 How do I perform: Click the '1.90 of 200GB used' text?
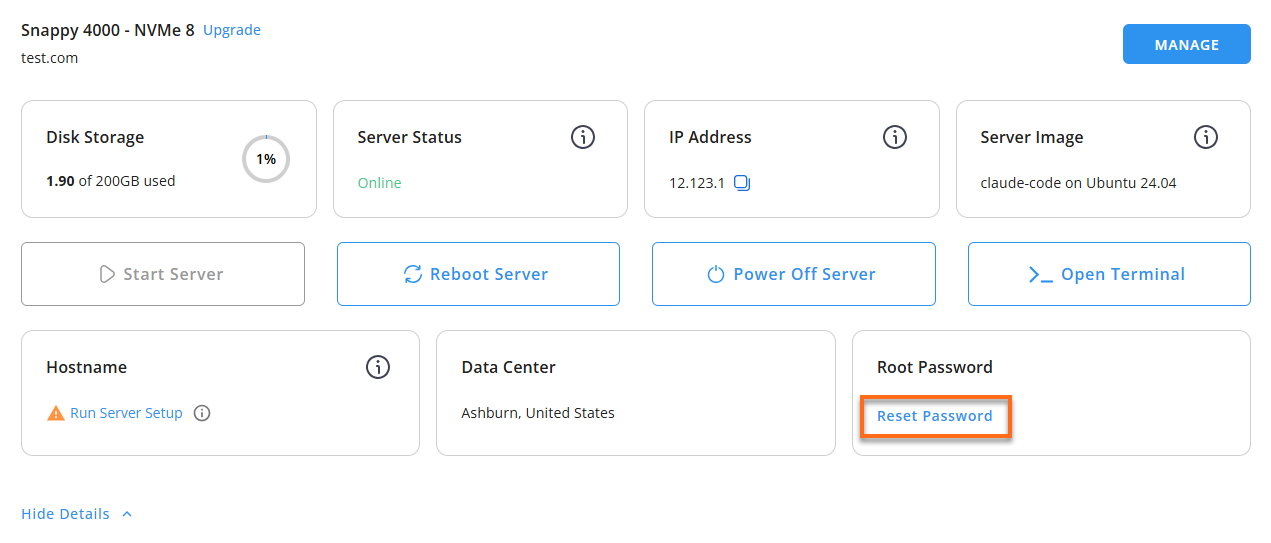coord(111,181)
